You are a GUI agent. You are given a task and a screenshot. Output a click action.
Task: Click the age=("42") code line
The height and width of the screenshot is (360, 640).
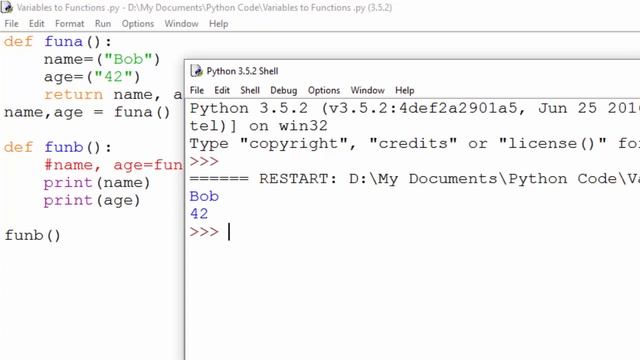coord(92,77)
